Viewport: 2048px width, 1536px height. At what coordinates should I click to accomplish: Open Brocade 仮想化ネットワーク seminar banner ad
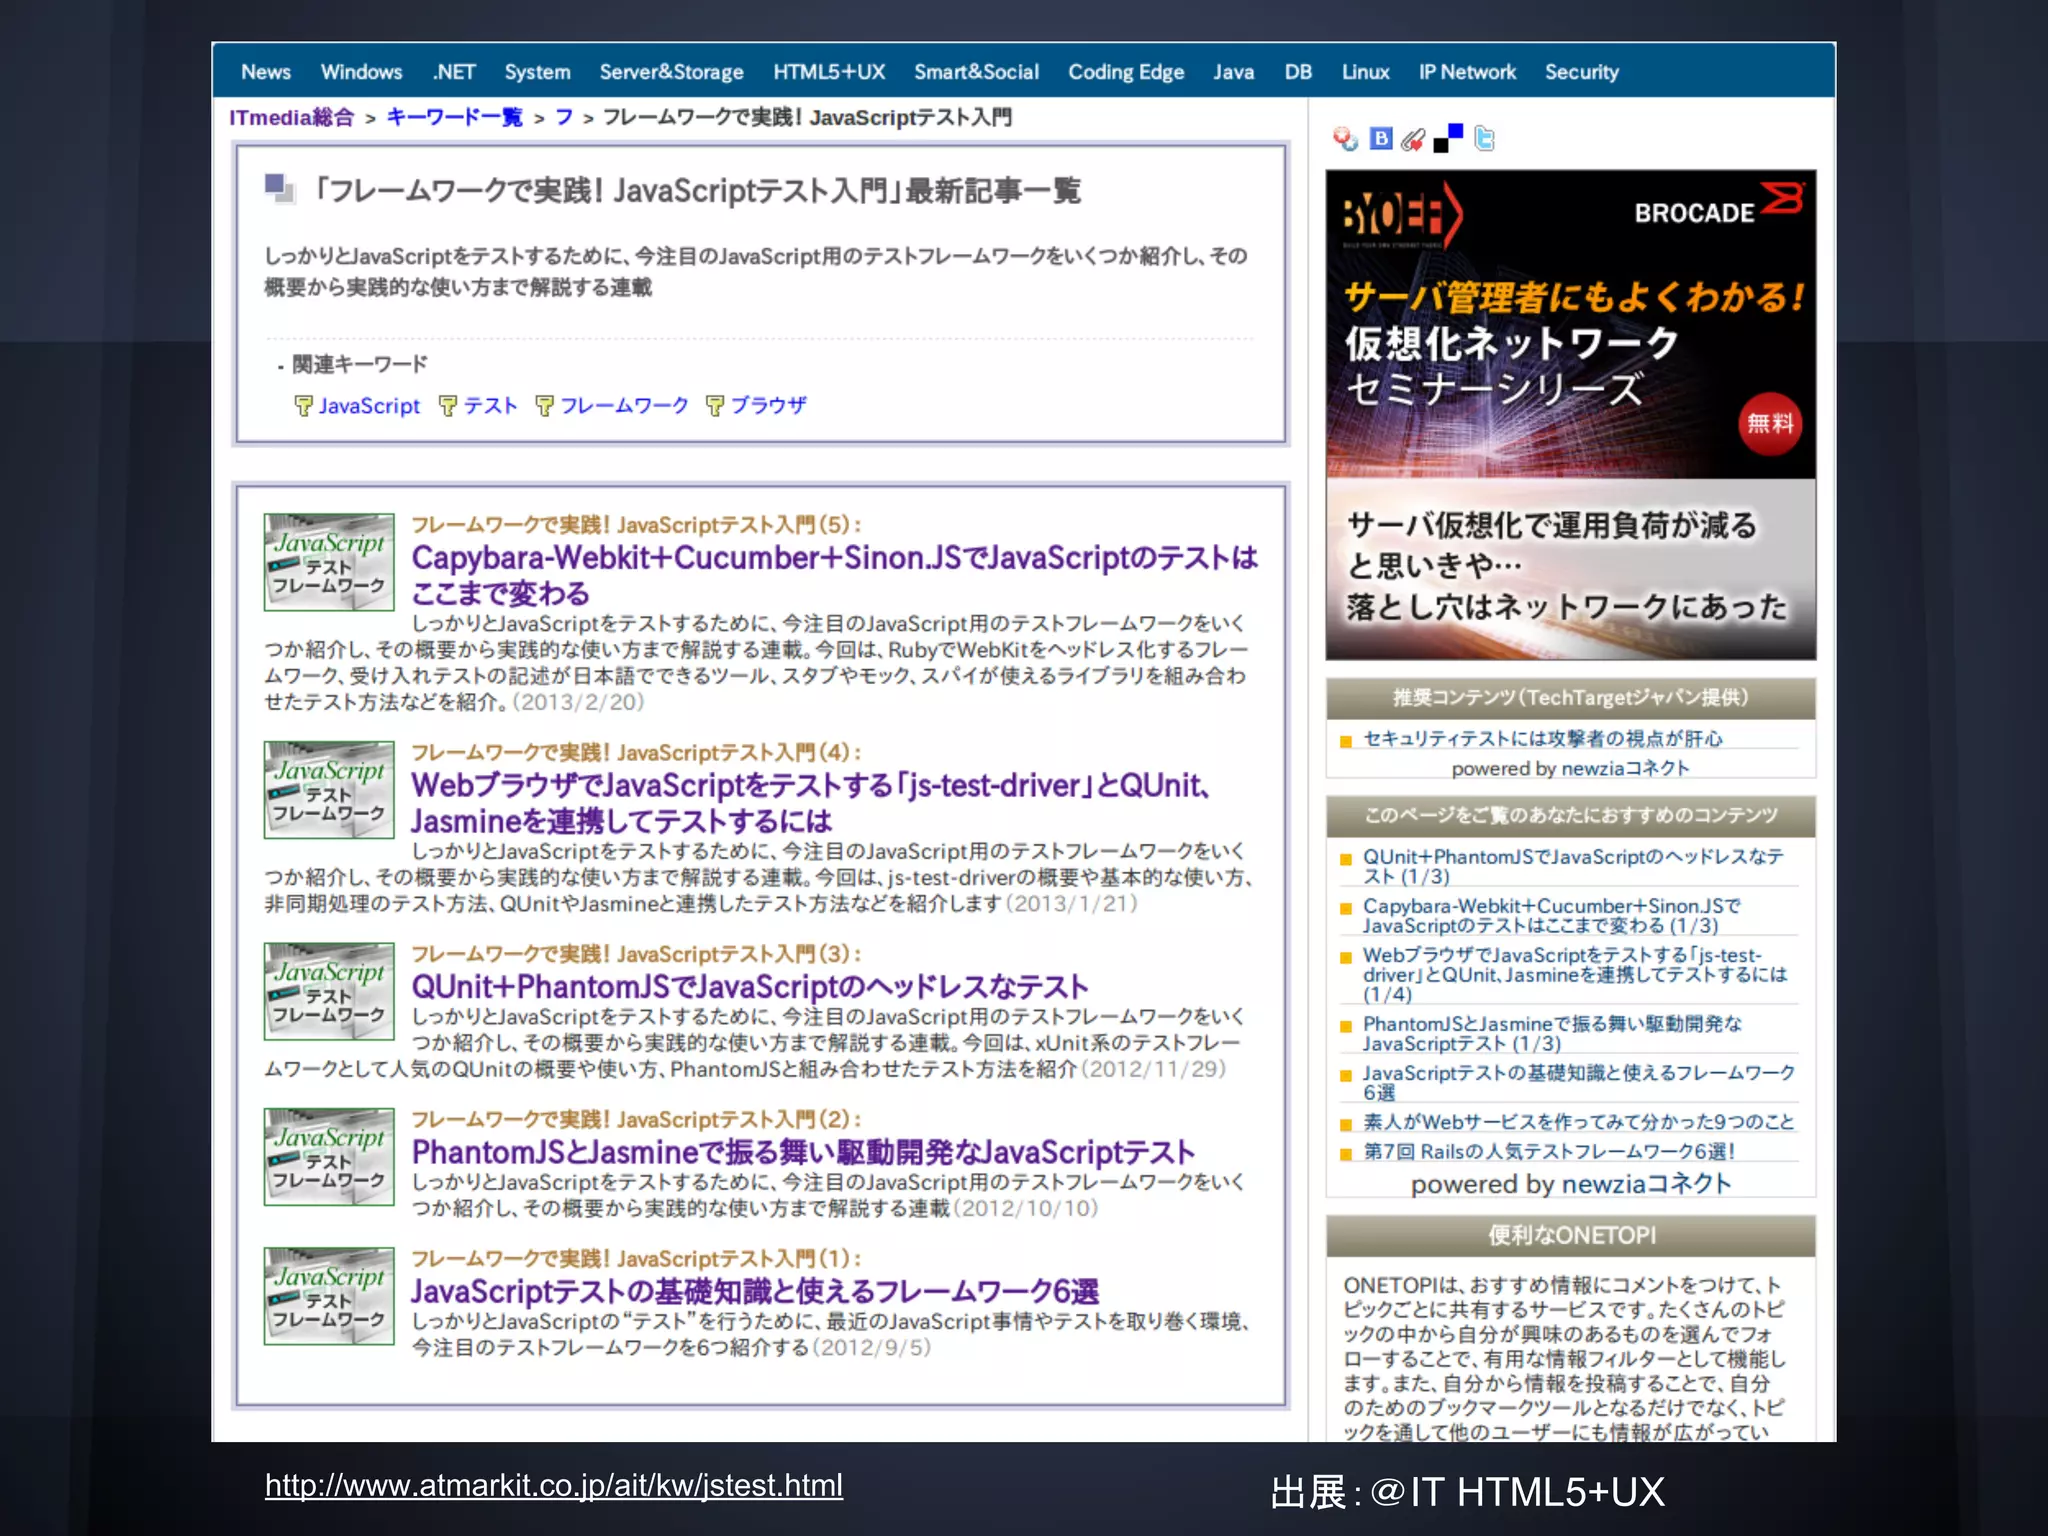click(1570, 415)
